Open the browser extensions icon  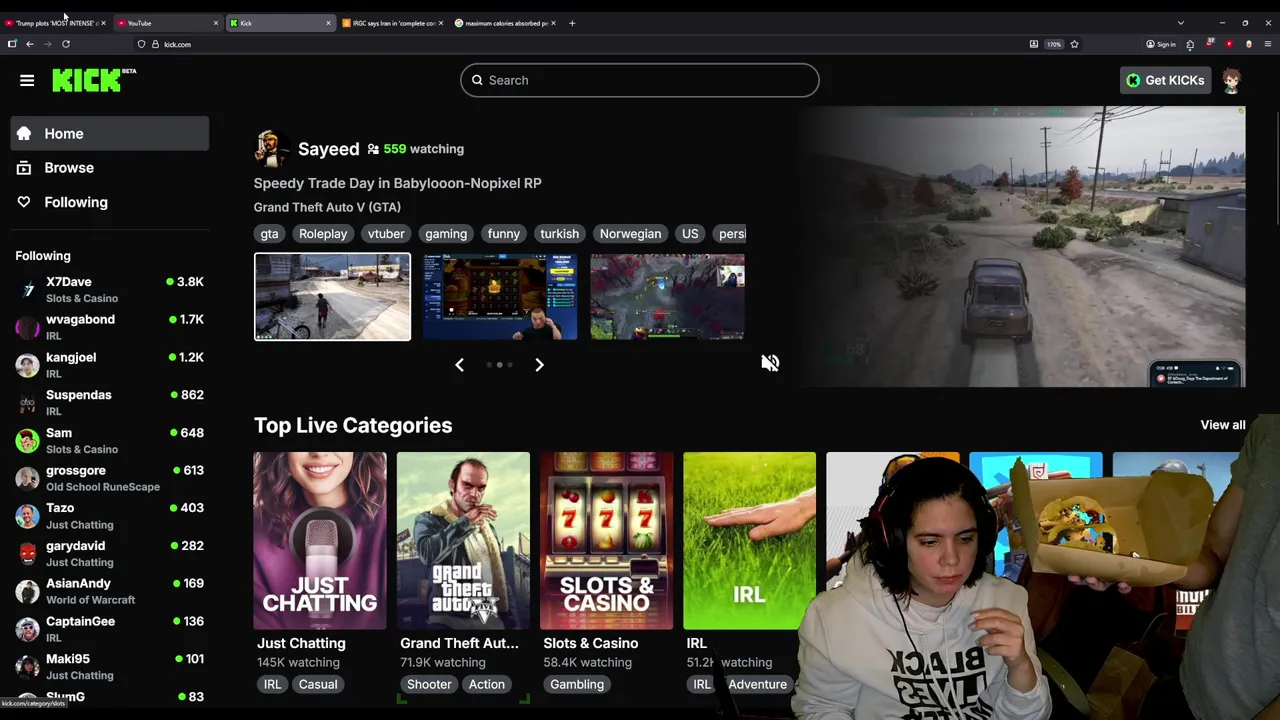coord(1190,44)
